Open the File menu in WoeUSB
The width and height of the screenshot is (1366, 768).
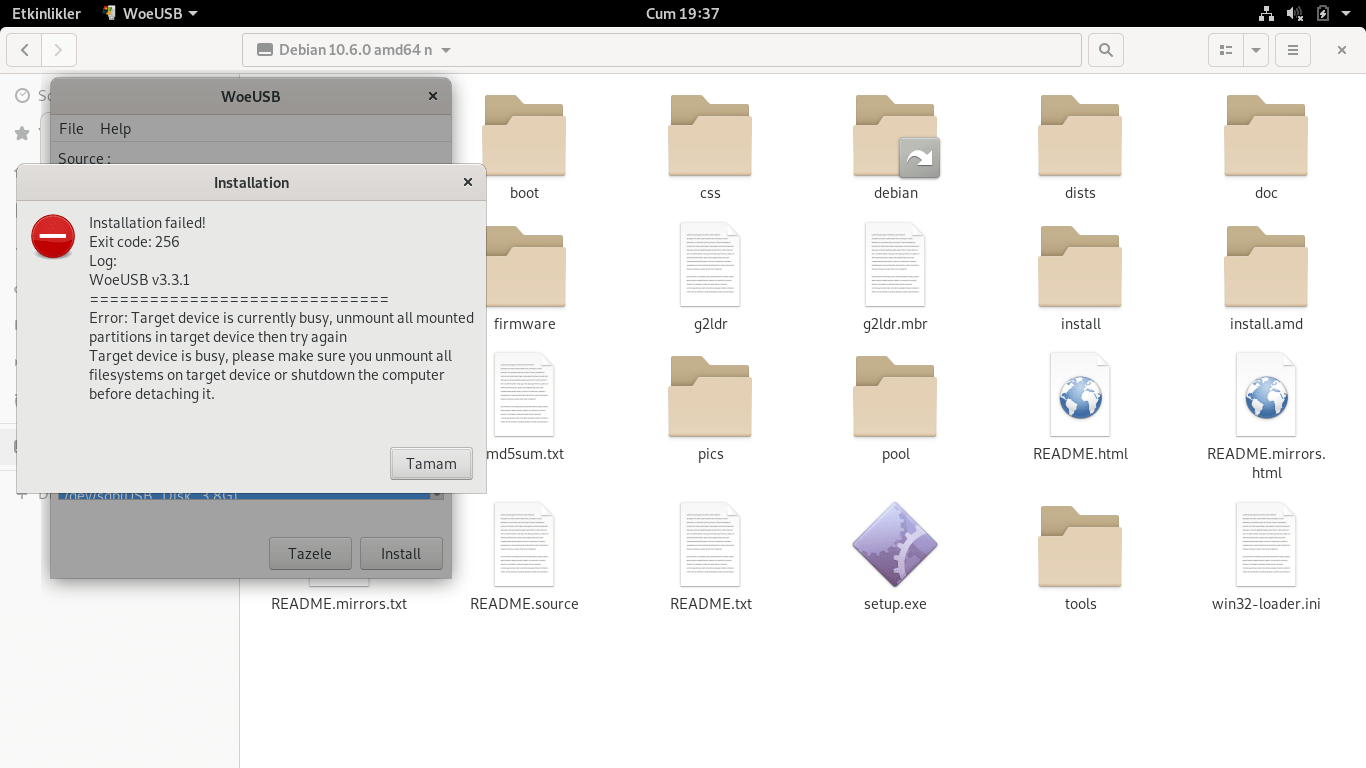coord(71,129)
